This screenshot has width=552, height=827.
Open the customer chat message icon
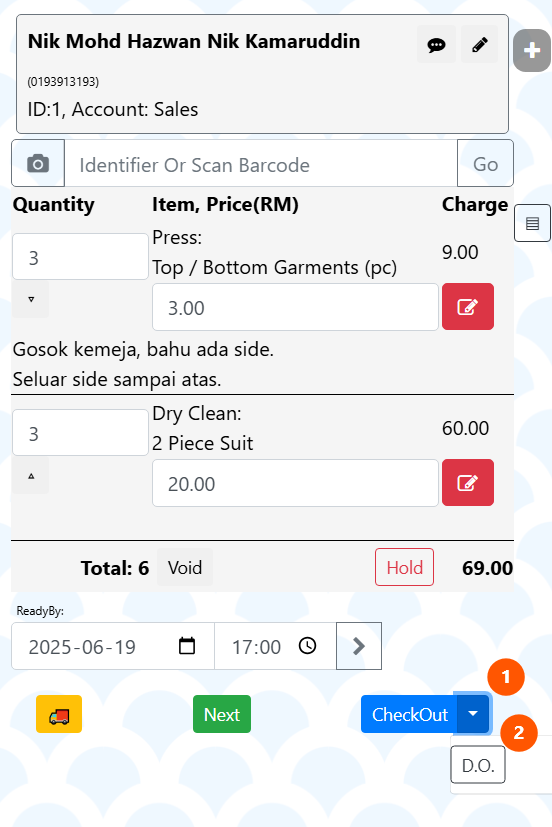click(x=436, y=44)
